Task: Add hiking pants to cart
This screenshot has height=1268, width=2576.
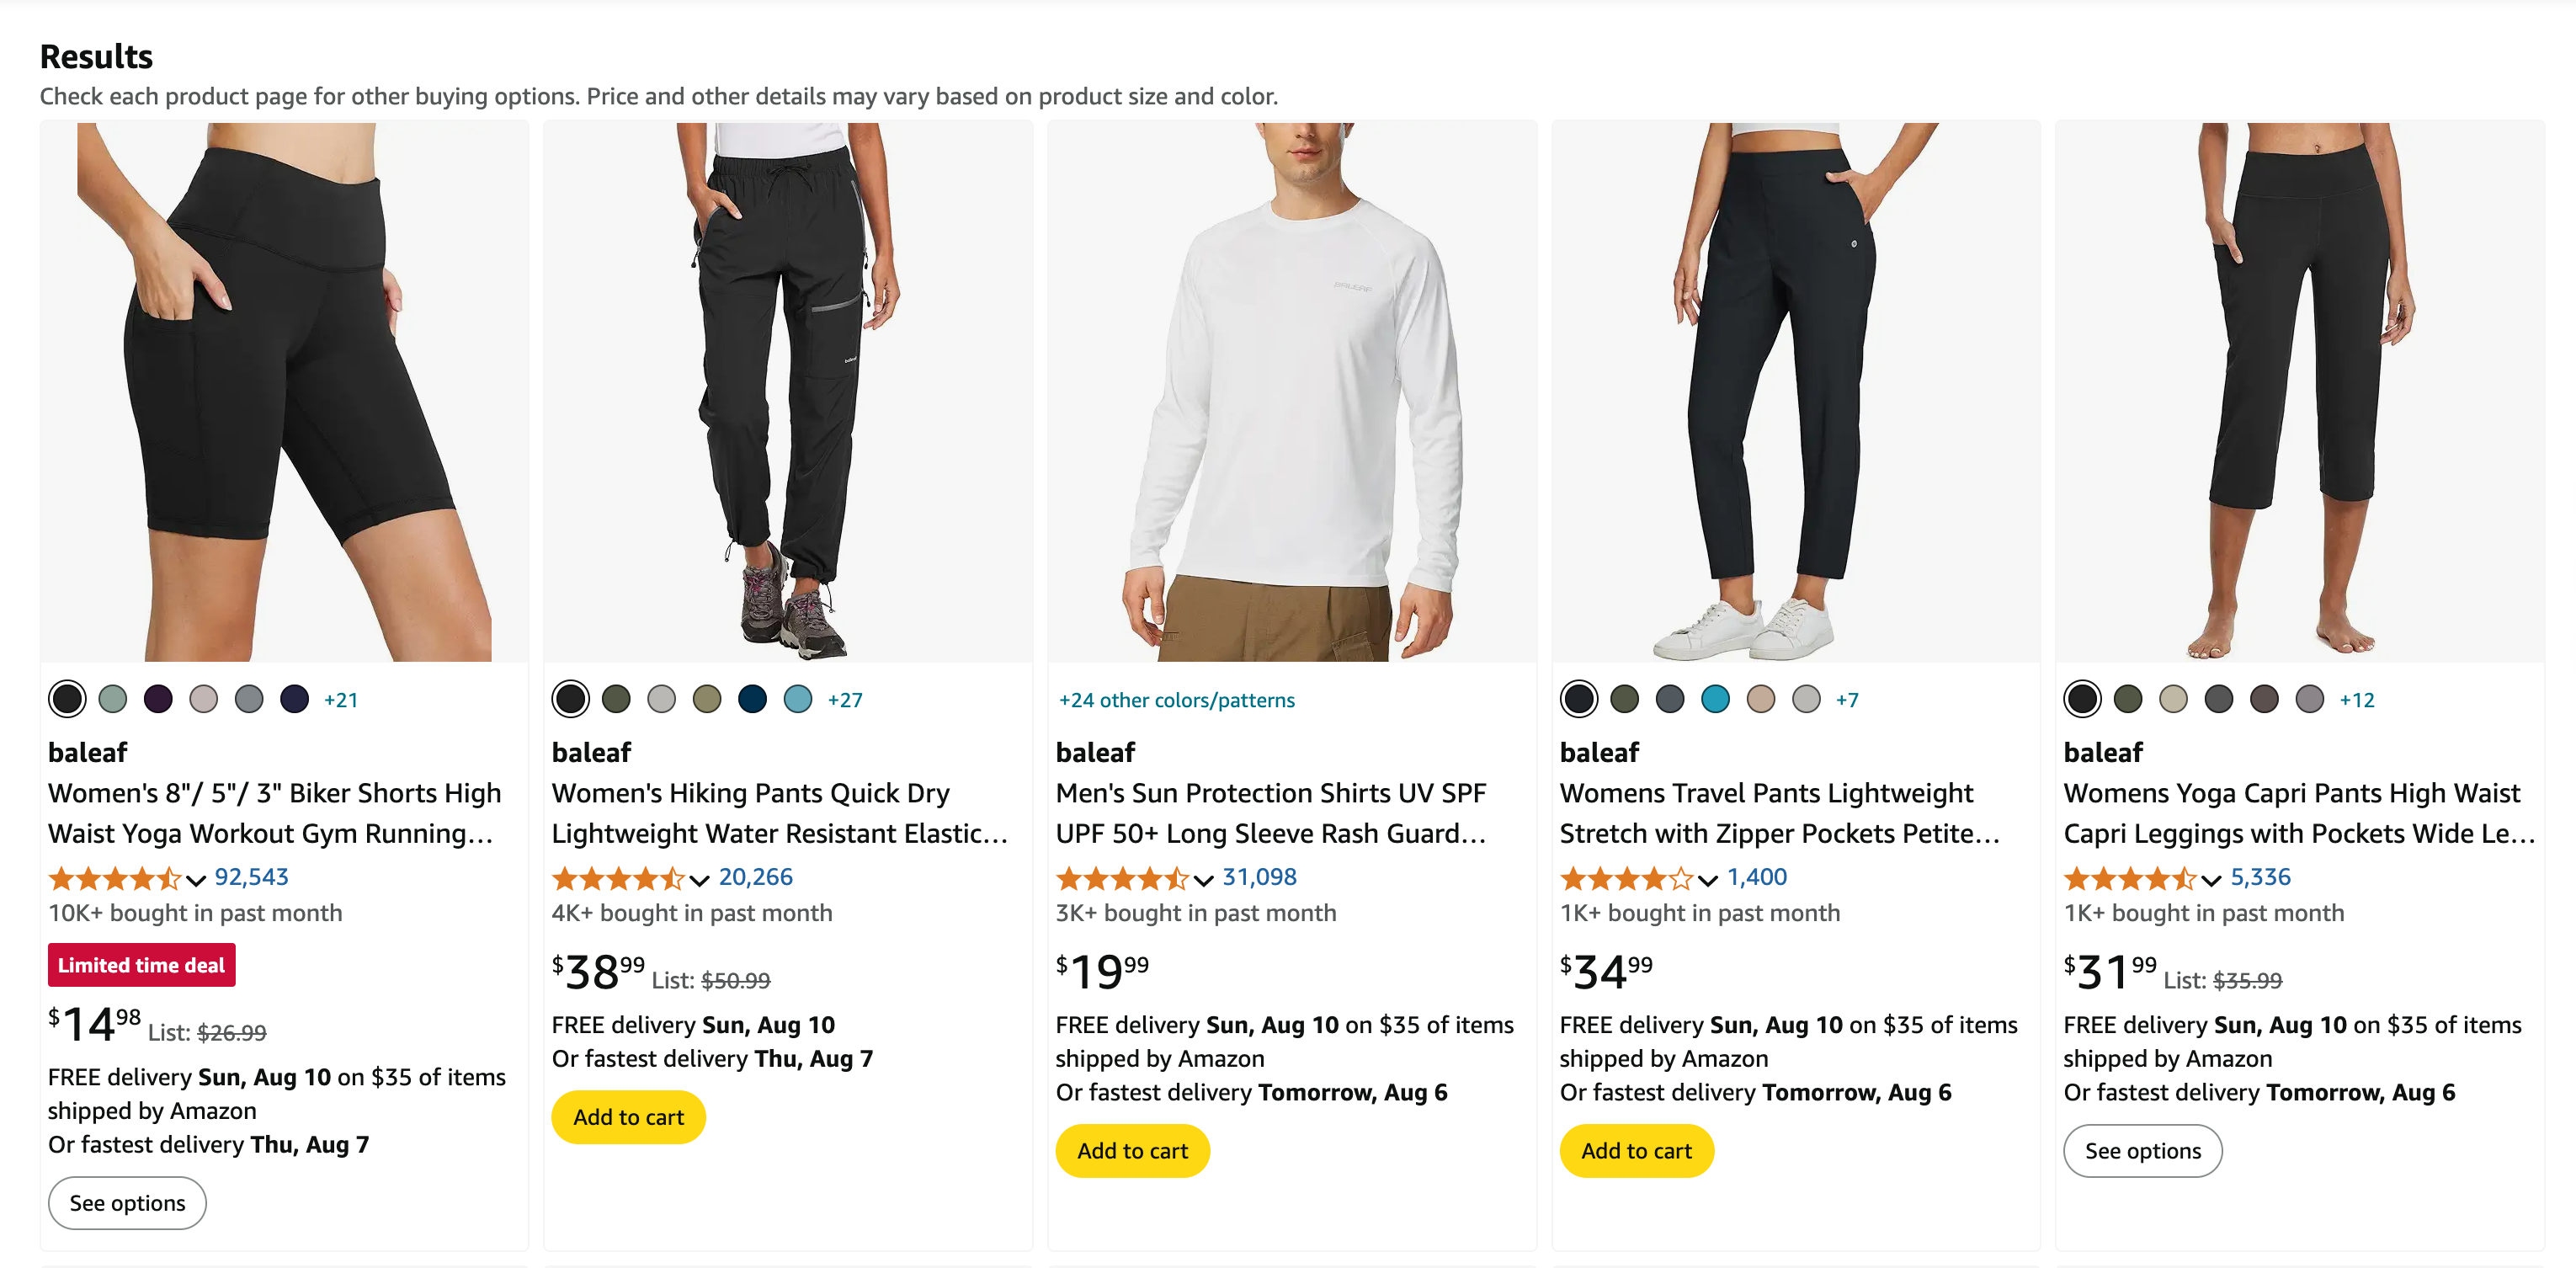Action: click(628, 1117)
